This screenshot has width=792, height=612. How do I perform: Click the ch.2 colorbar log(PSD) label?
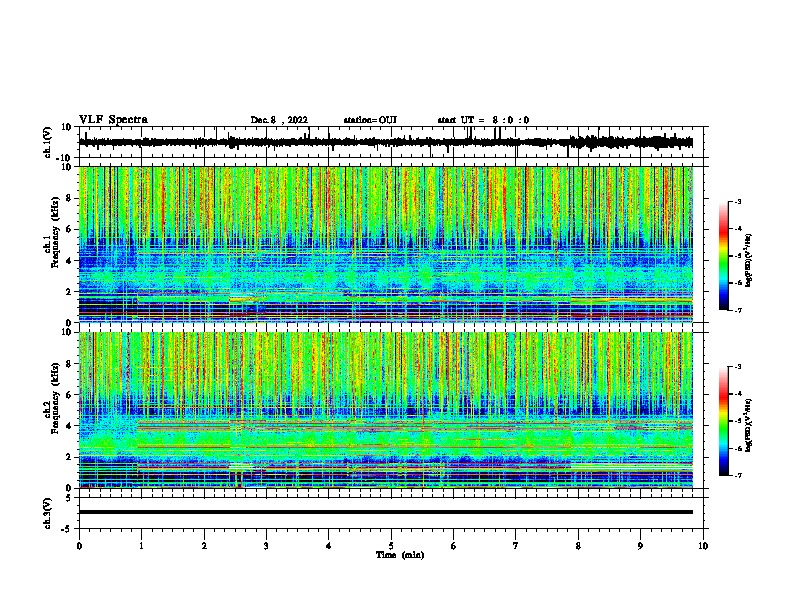pos(749,424)
